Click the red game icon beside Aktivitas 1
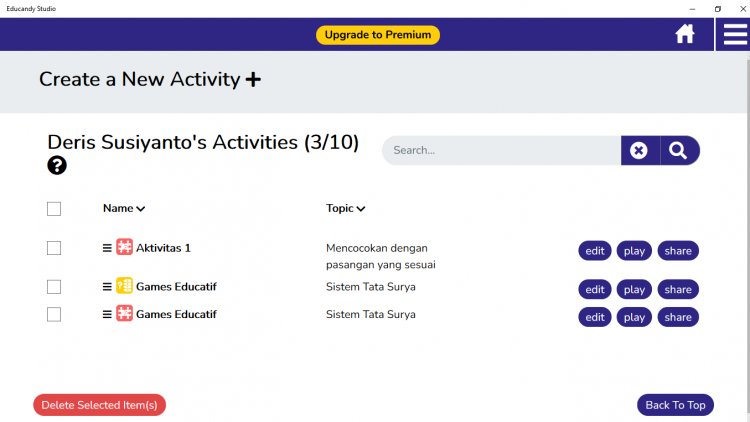 point(124,247)
